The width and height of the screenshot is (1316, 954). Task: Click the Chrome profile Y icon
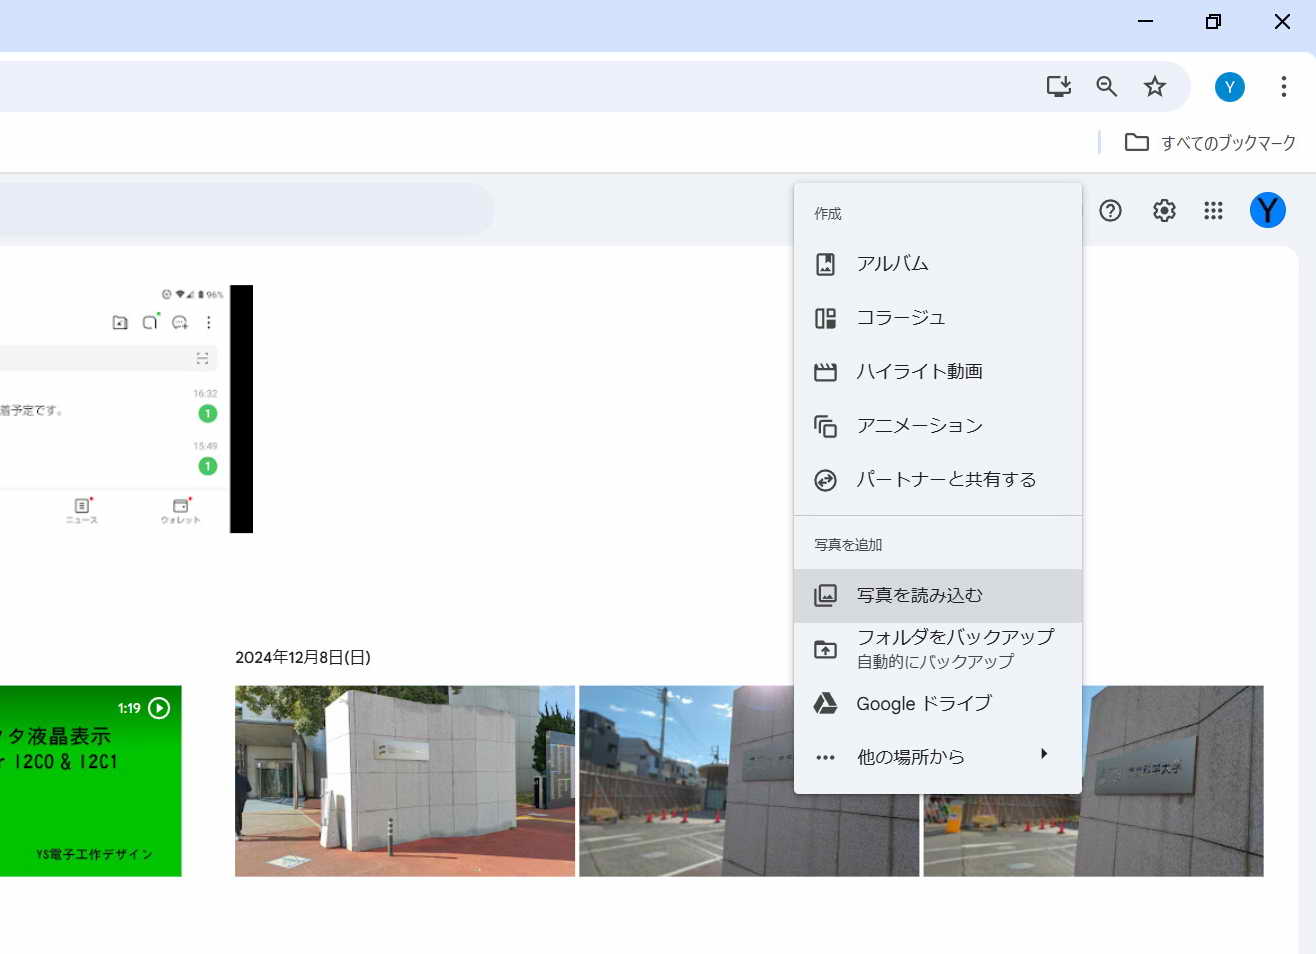click(1229, 87)
